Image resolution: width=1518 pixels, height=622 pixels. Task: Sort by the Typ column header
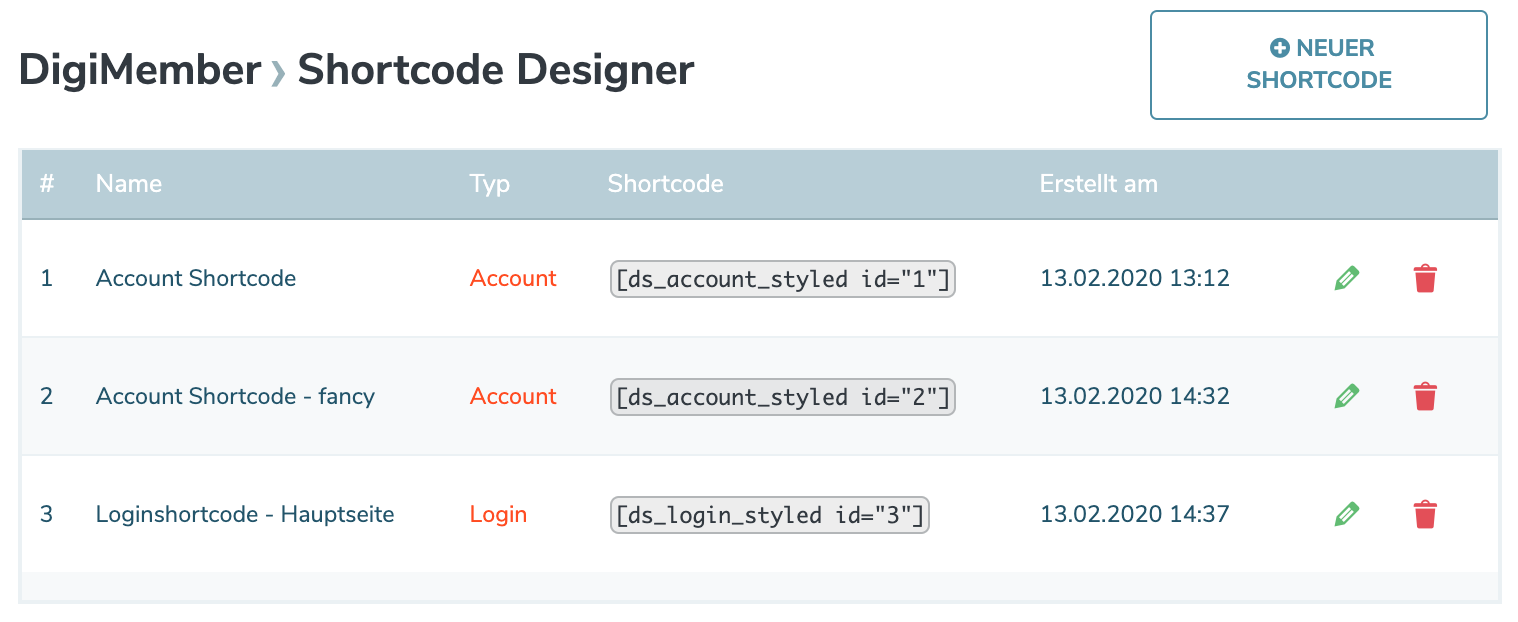pos(489,184)
